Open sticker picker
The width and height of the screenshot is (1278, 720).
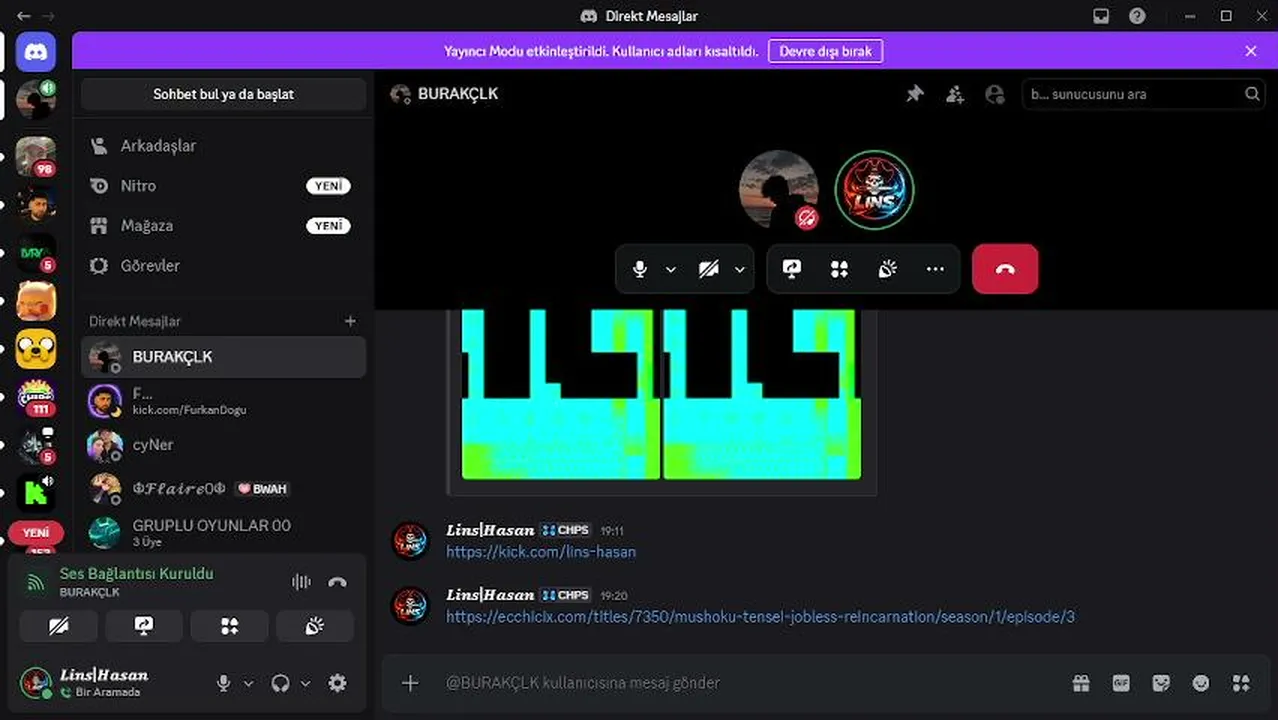[1161, 683]
